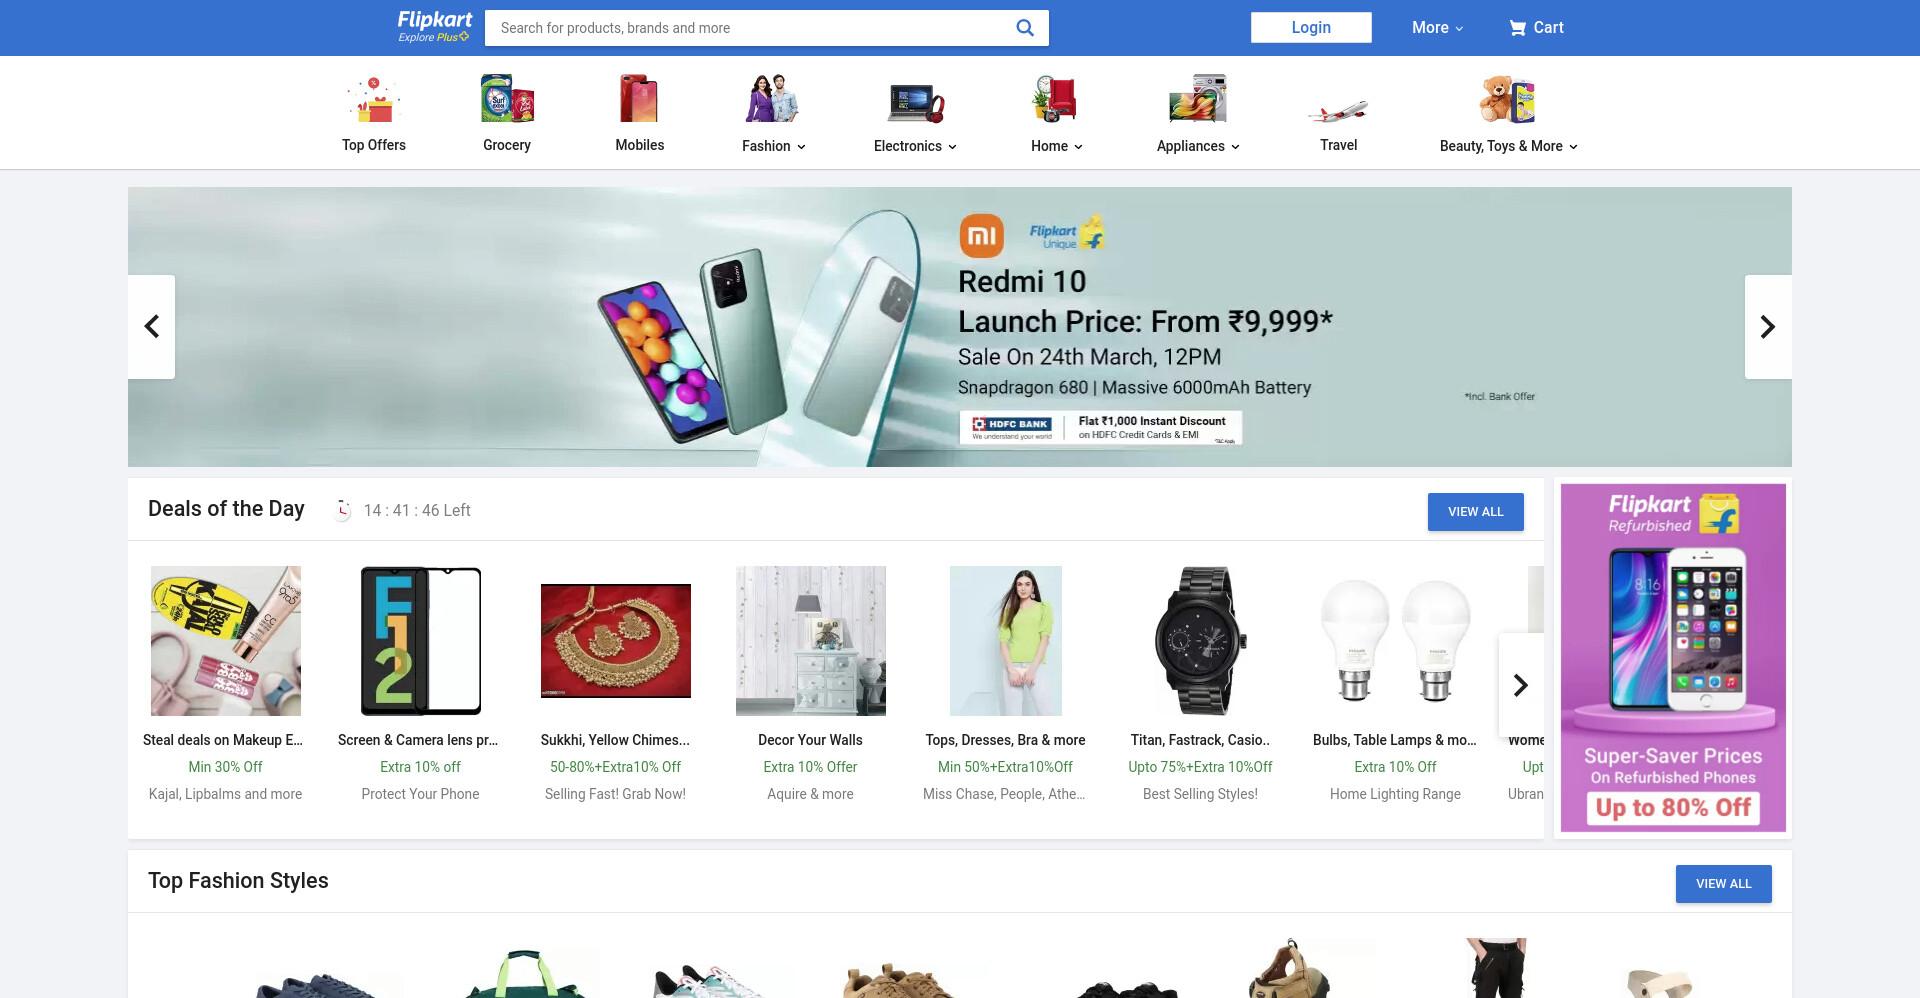This screenshot has height=998, width=1920.
Task: Click View All for Top Fashion Styles
Action: pyautogui.click(x=1724, y=884)
